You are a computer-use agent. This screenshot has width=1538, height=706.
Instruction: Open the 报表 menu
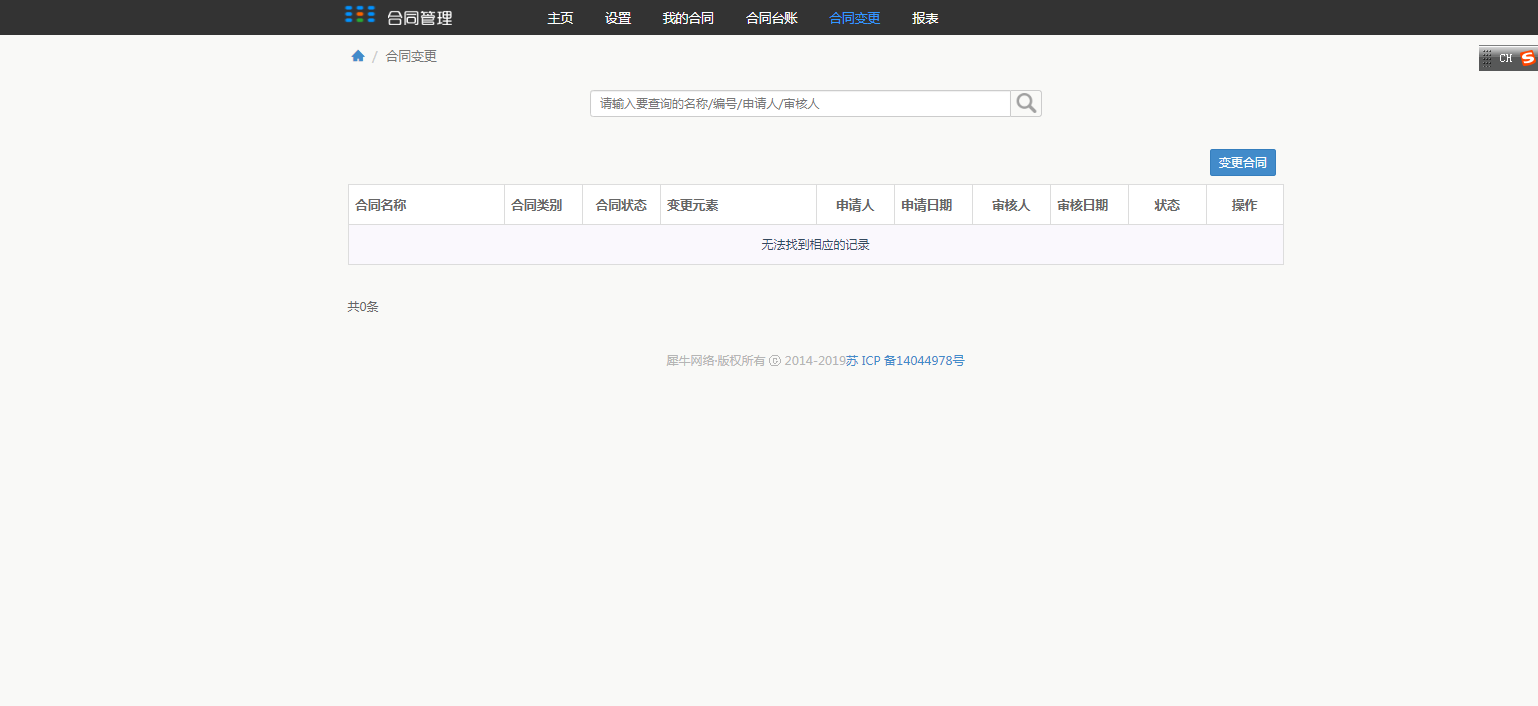[926, 18]
